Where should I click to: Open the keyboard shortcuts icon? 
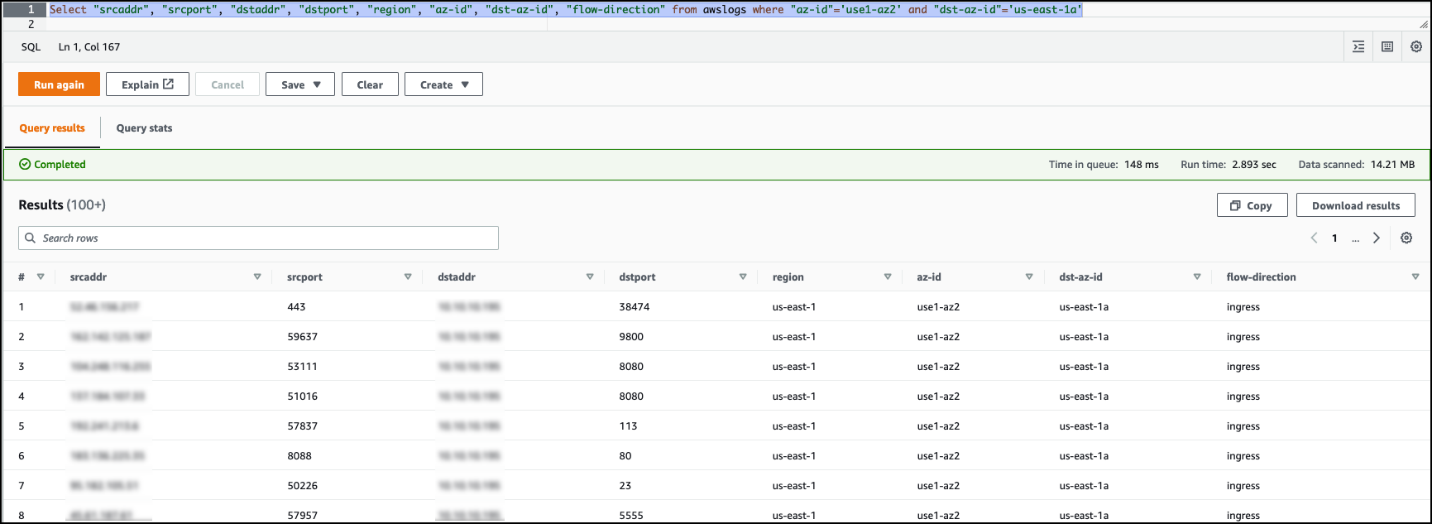(1387, 47)
